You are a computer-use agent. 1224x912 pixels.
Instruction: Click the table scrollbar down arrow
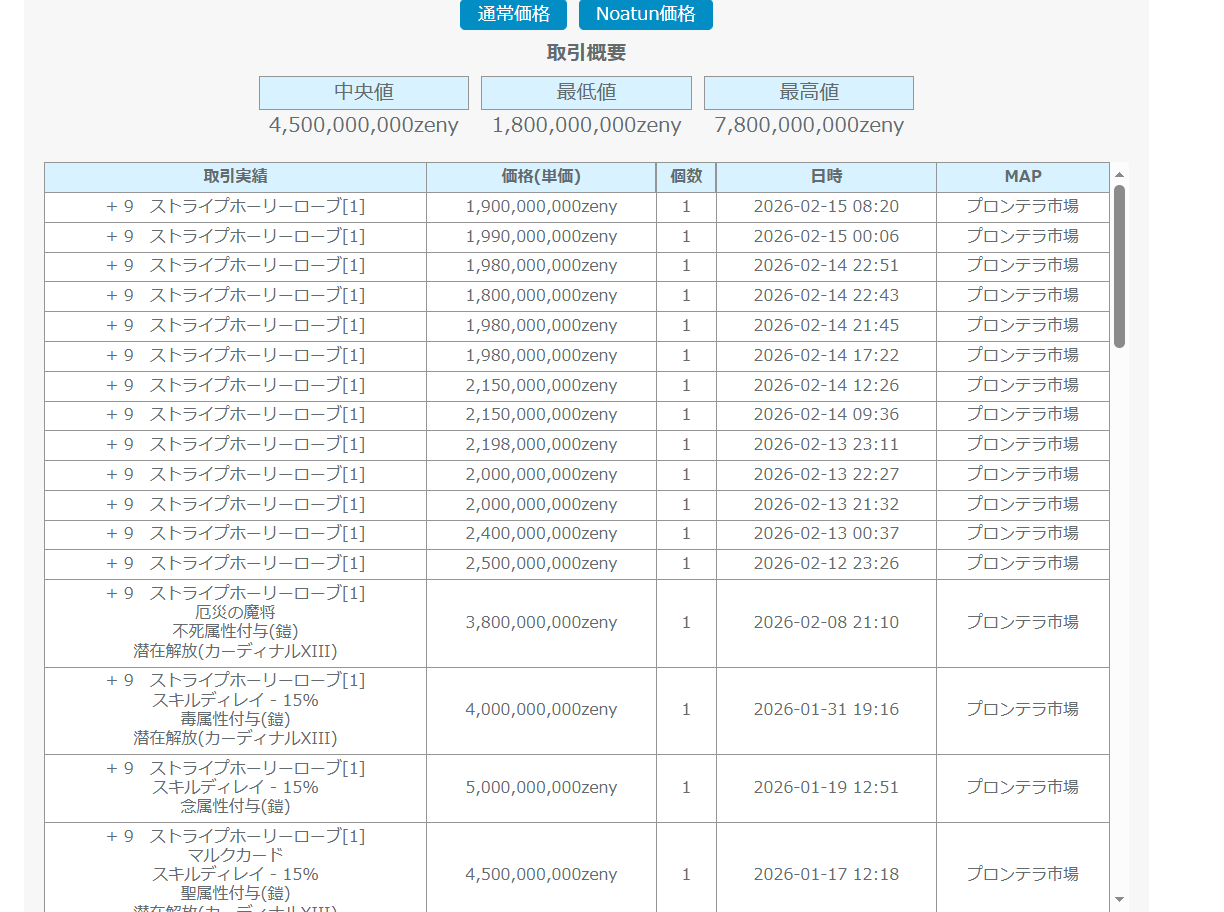point(1119,899)
